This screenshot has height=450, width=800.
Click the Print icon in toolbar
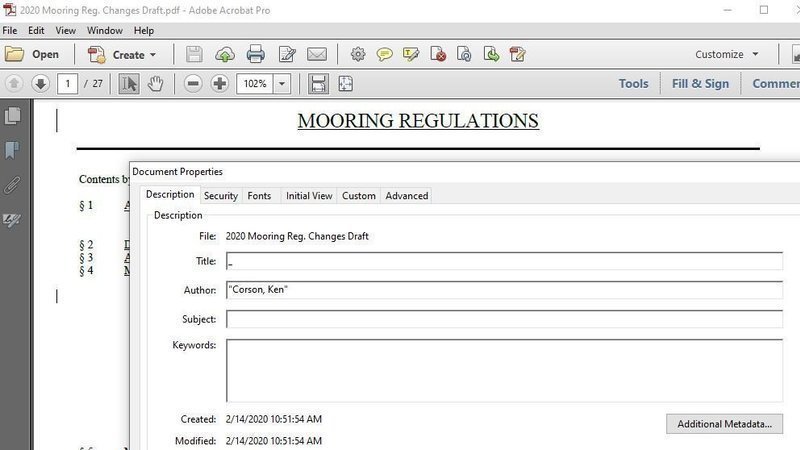(255, 54)
